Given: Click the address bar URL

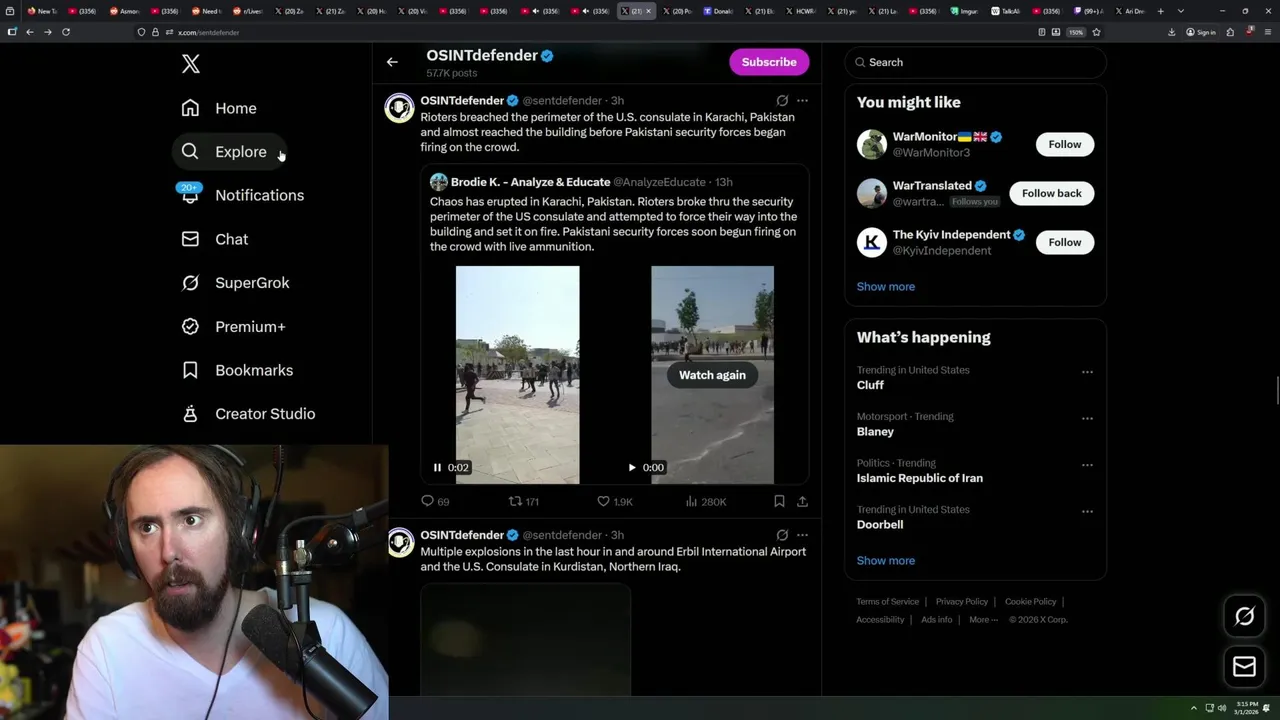Looking at the screenshot, I should (209, 32).
